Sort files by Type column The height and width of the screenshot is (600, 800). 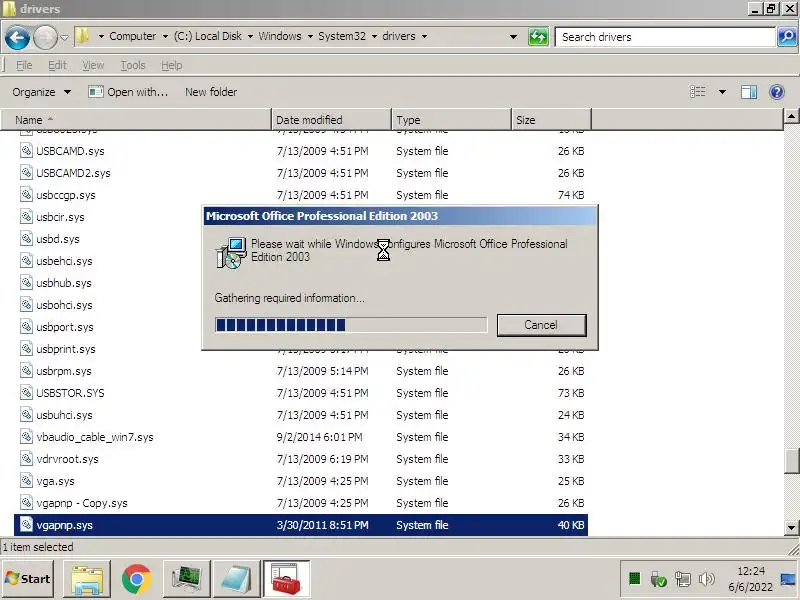(452, 120)
